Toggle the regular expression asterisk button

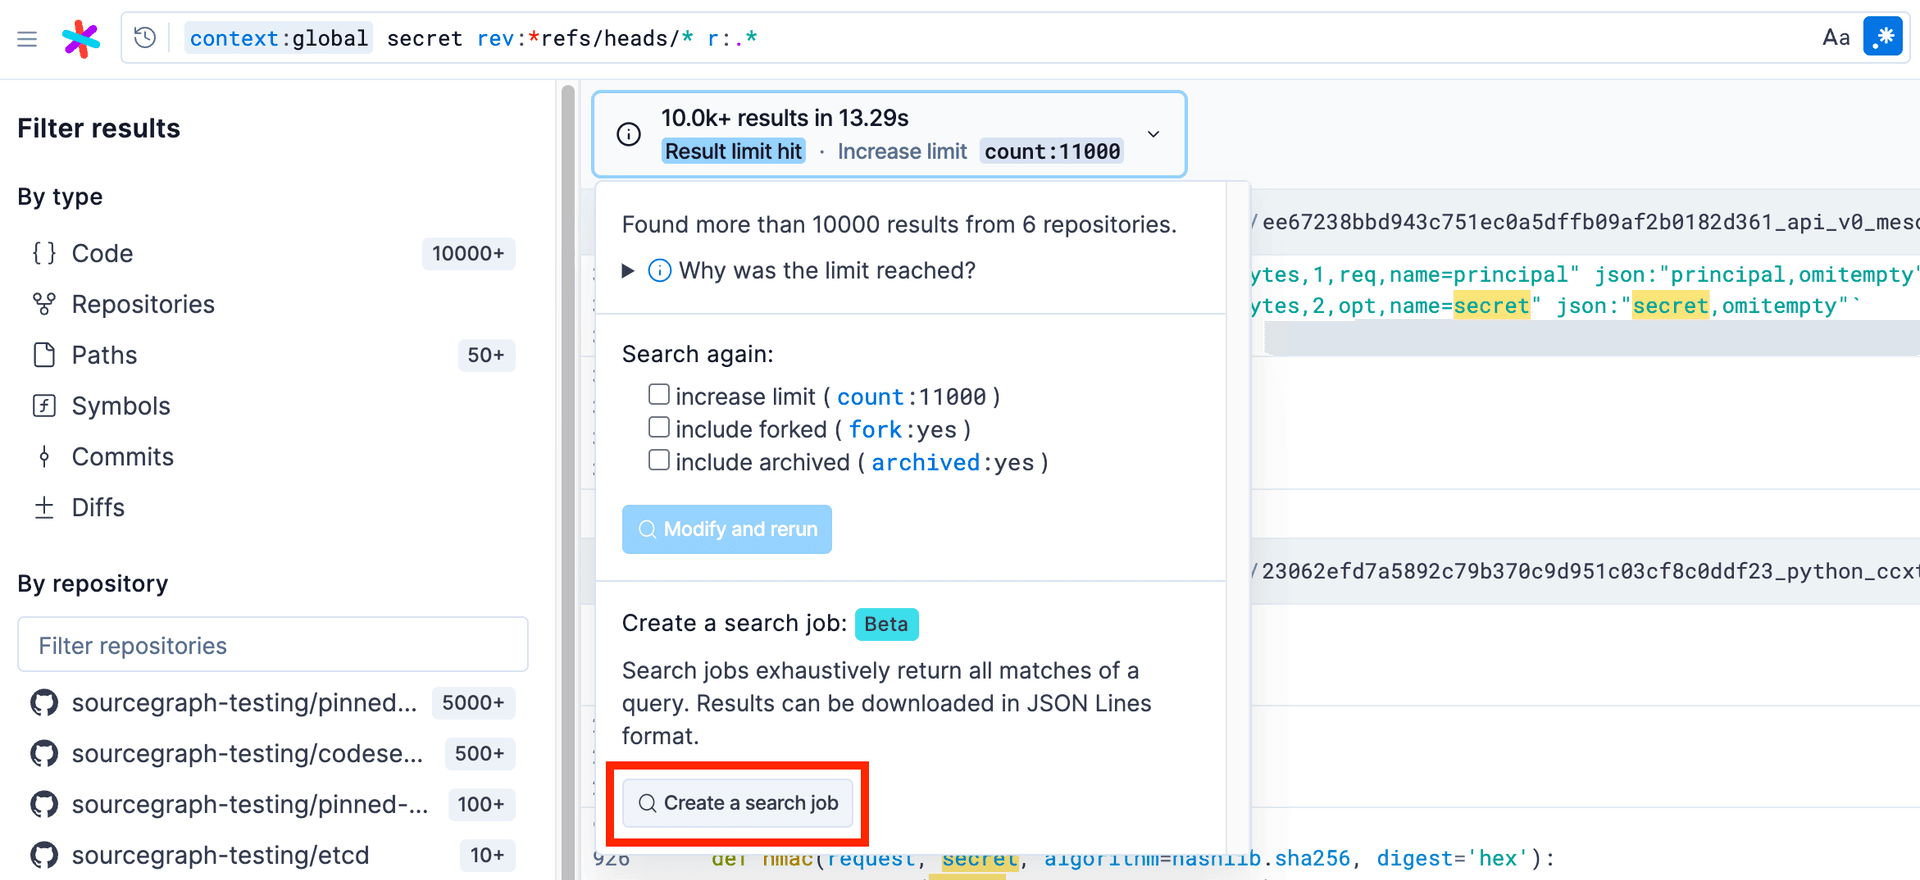click(1883, 37)
